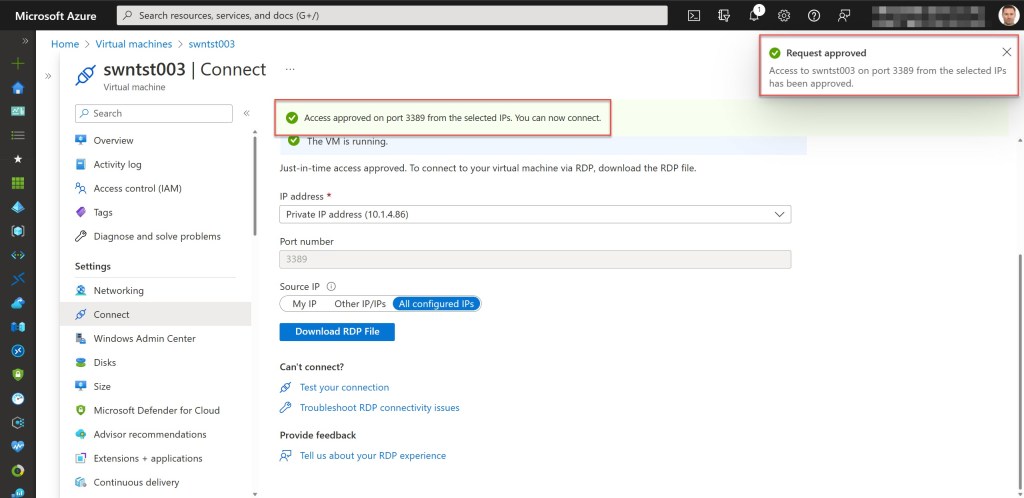Click the Download RDP File button
This screenshot has width=1024, height=498.
click(337, 332)
